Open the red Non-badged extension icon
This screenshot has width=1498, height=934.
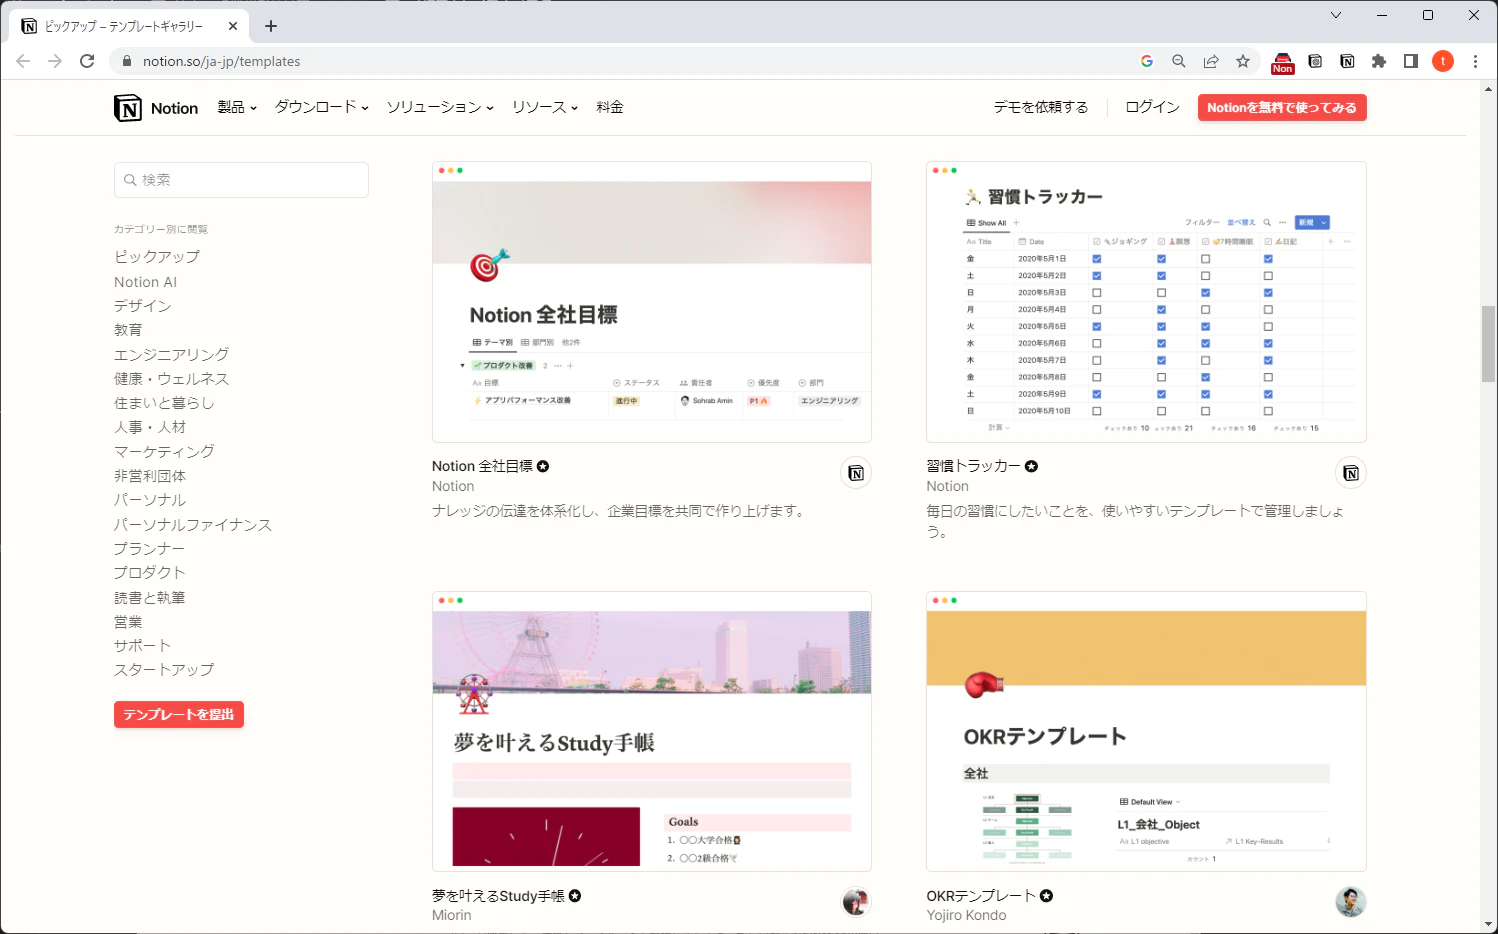click(x=1283, y=62)
